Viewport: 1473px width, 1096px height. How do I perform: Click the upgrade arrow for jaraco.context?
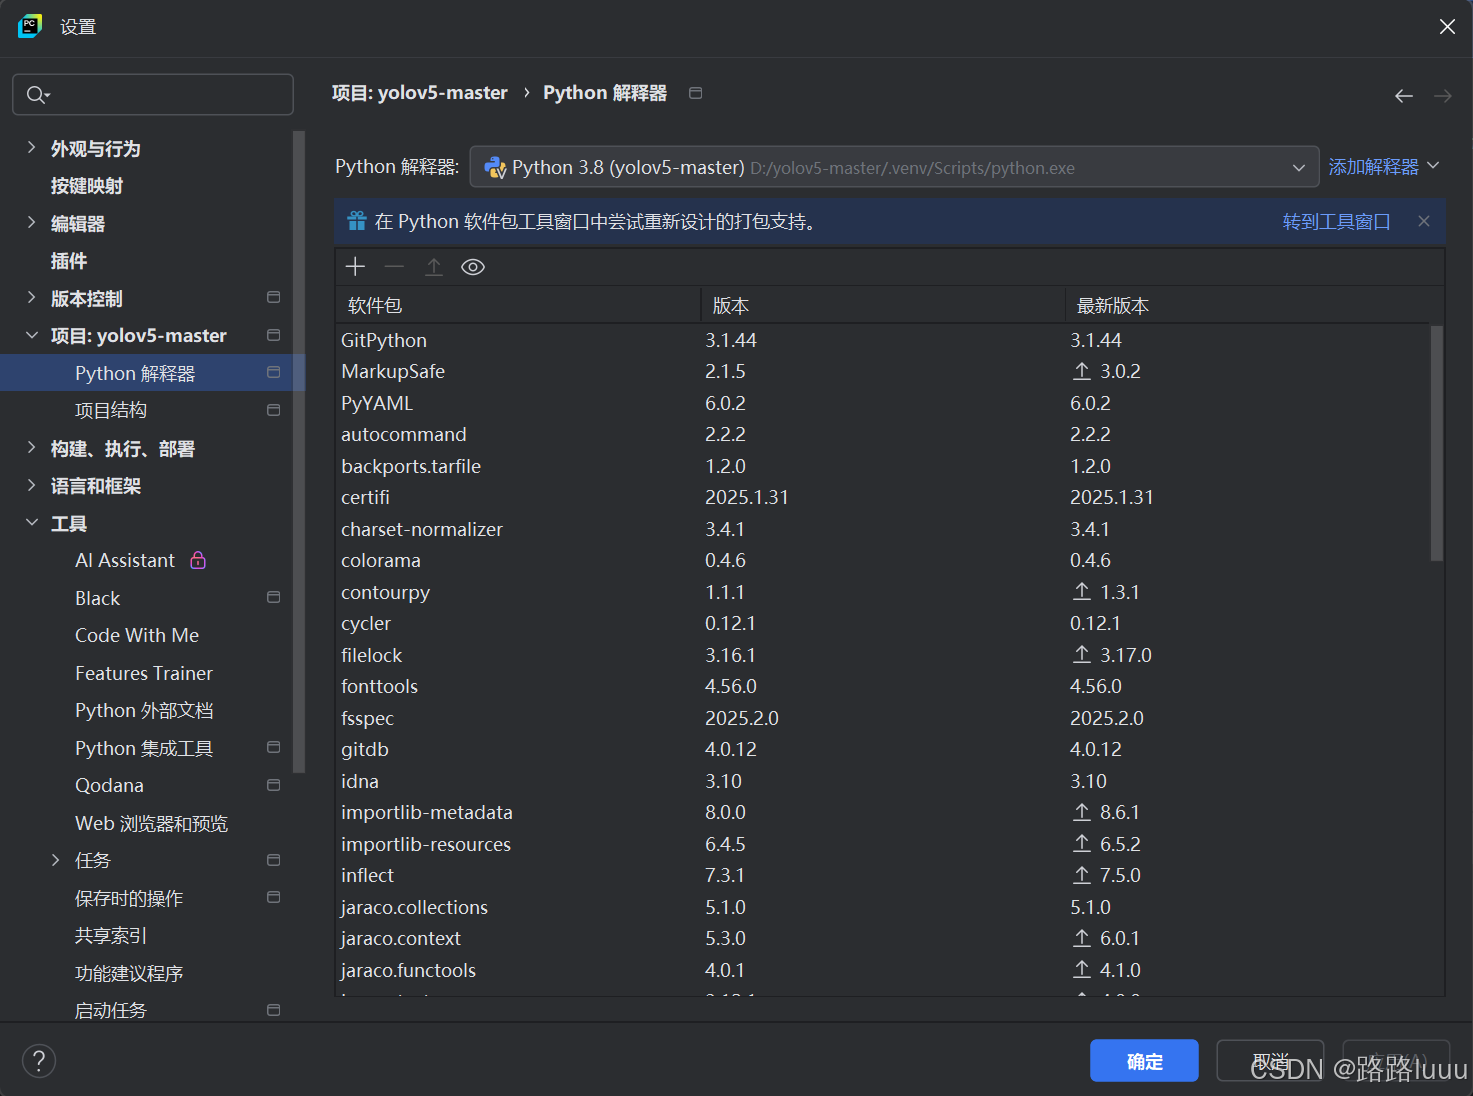click(x=1082, y=938)
